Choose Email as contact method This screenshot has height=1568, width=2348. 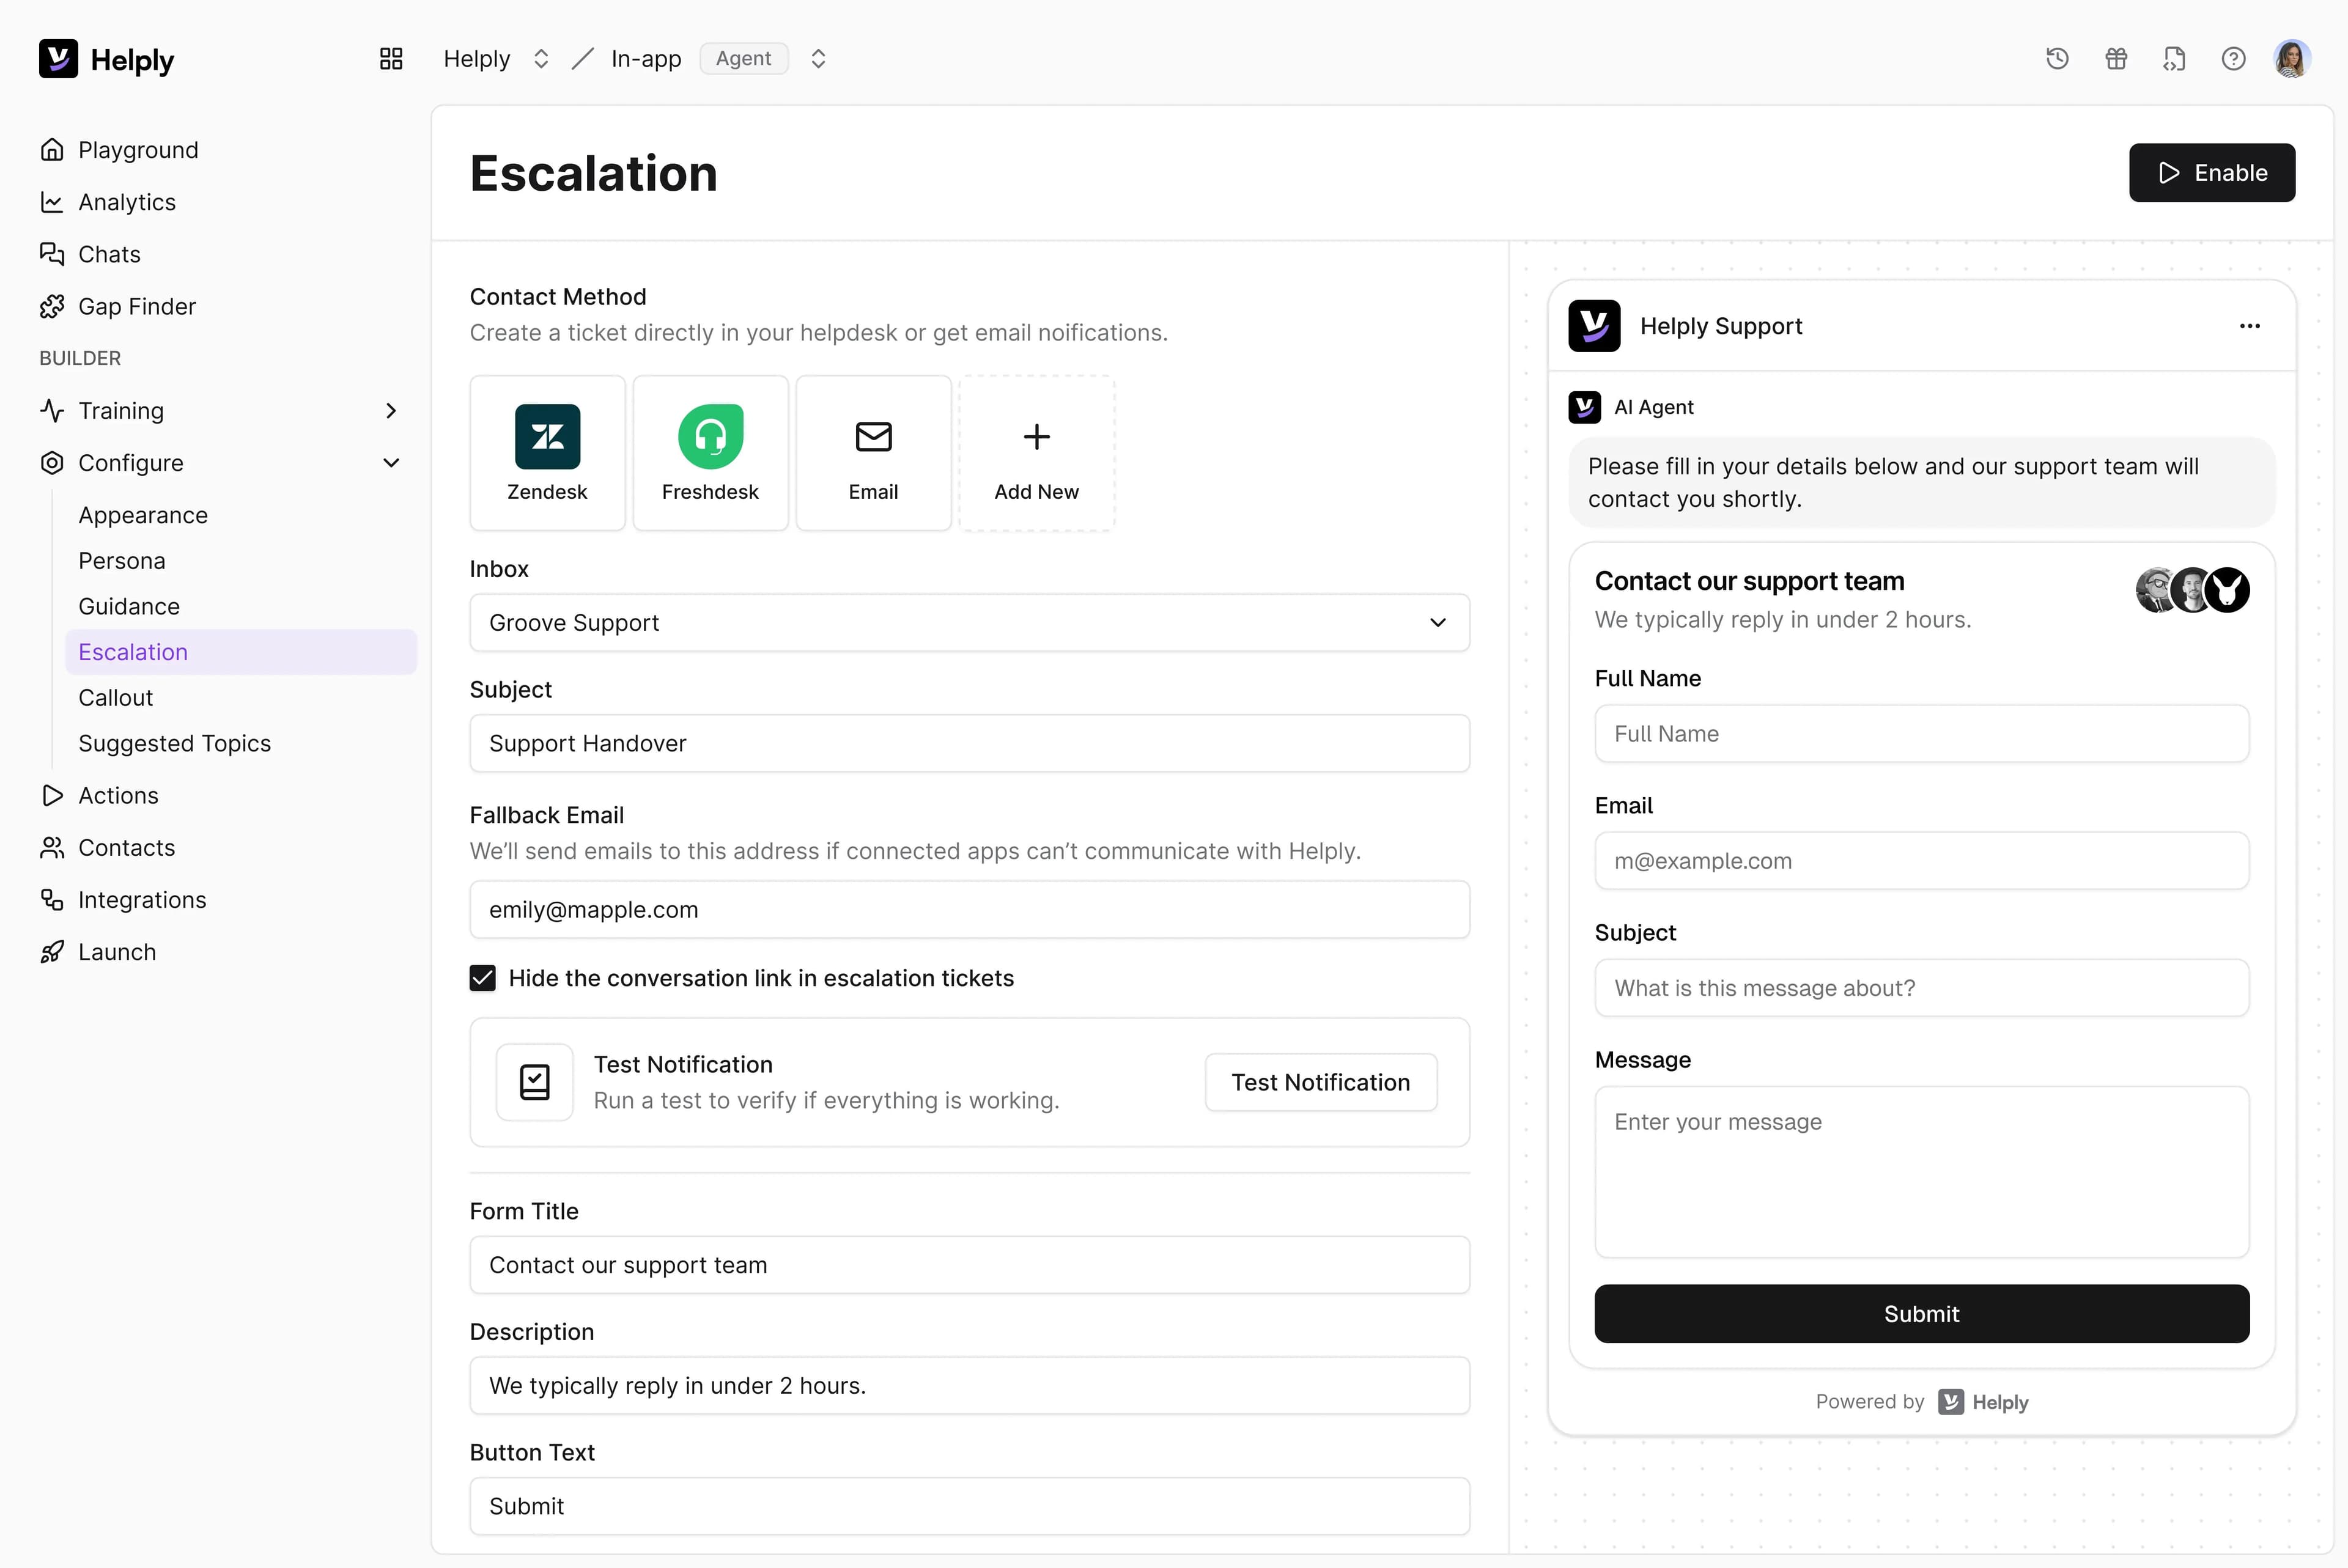tap(873, 452)
